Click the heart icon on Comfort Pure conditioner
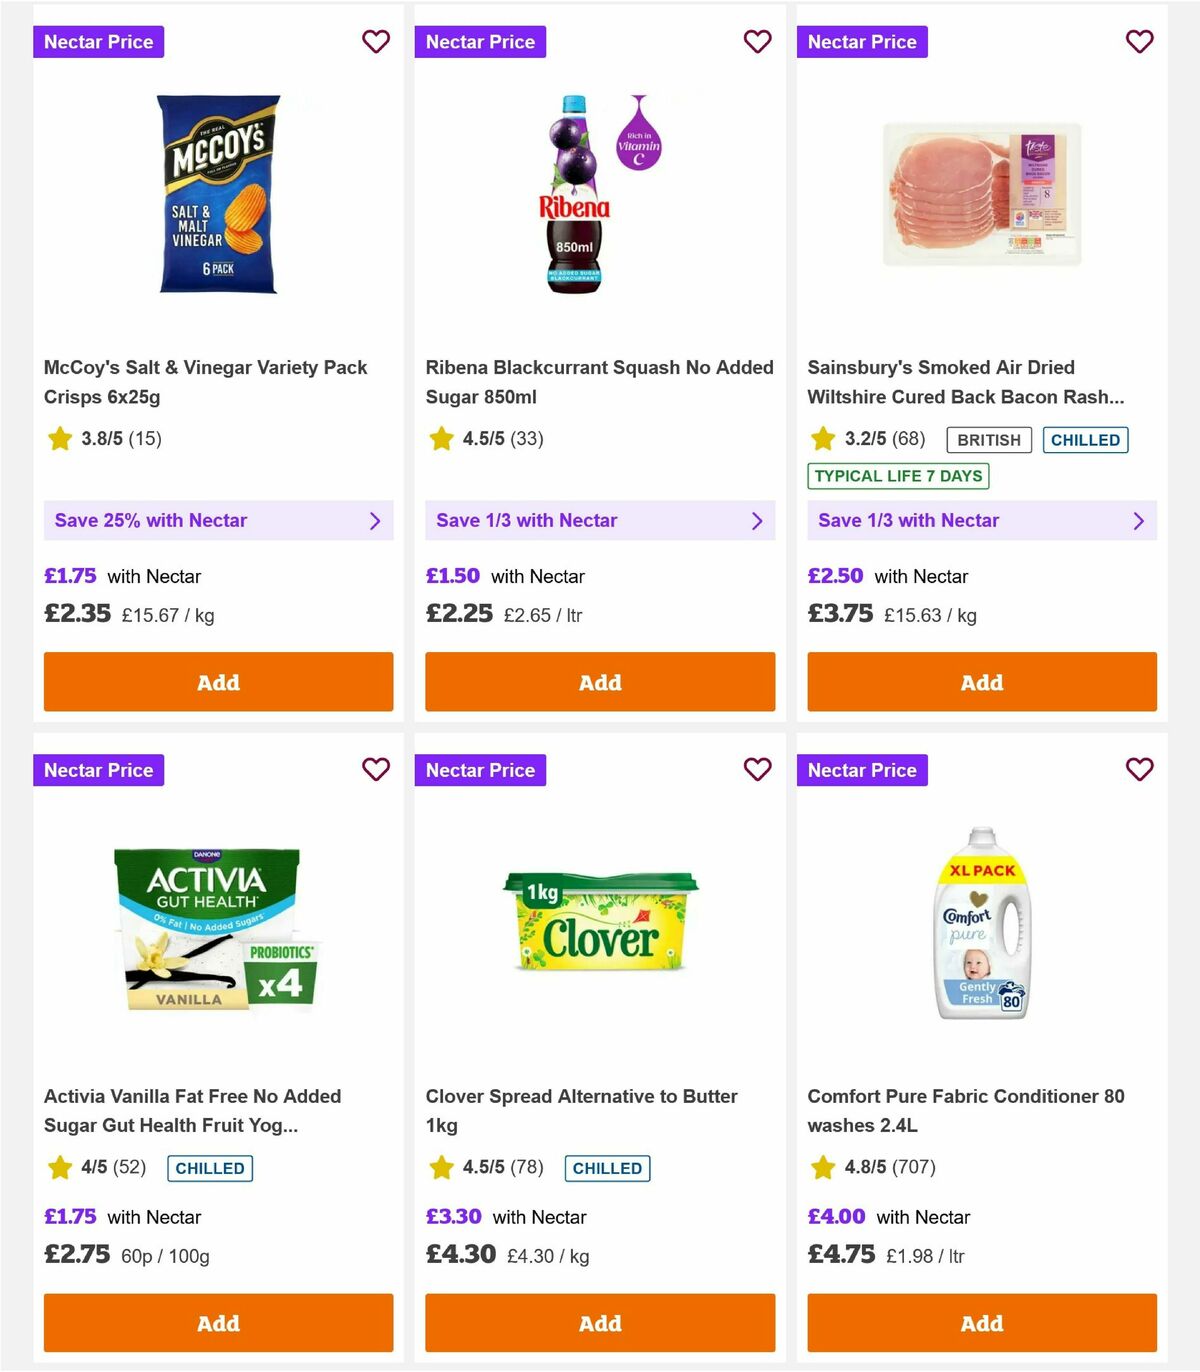Screen dimensions: 1200x1372 click(1139, 770)
